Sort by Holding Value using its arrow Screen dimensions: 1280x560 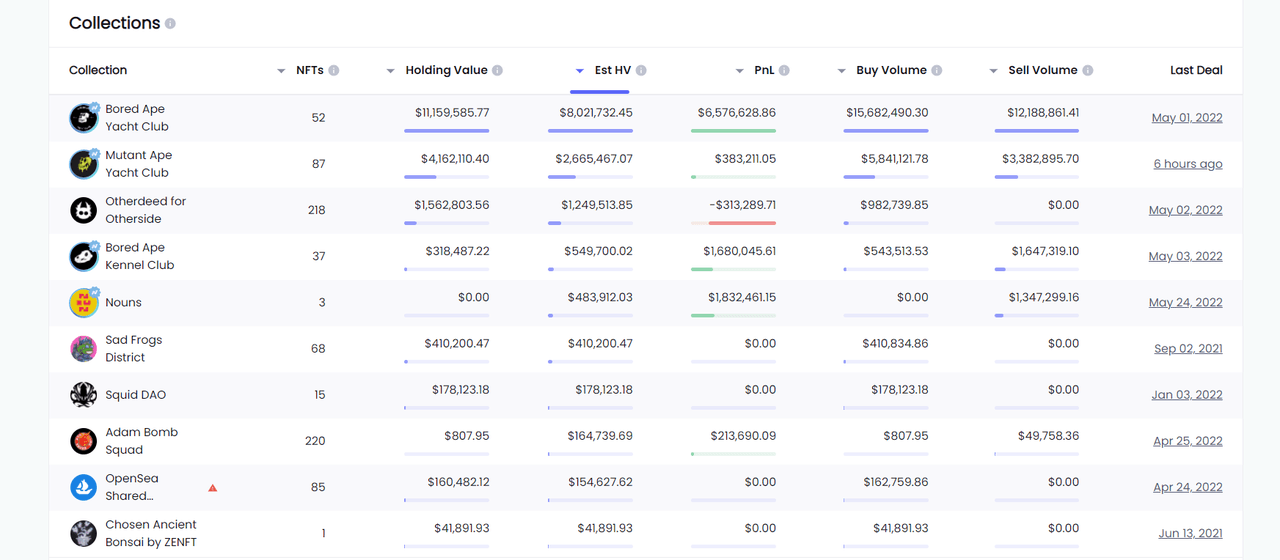pos(391,71)
